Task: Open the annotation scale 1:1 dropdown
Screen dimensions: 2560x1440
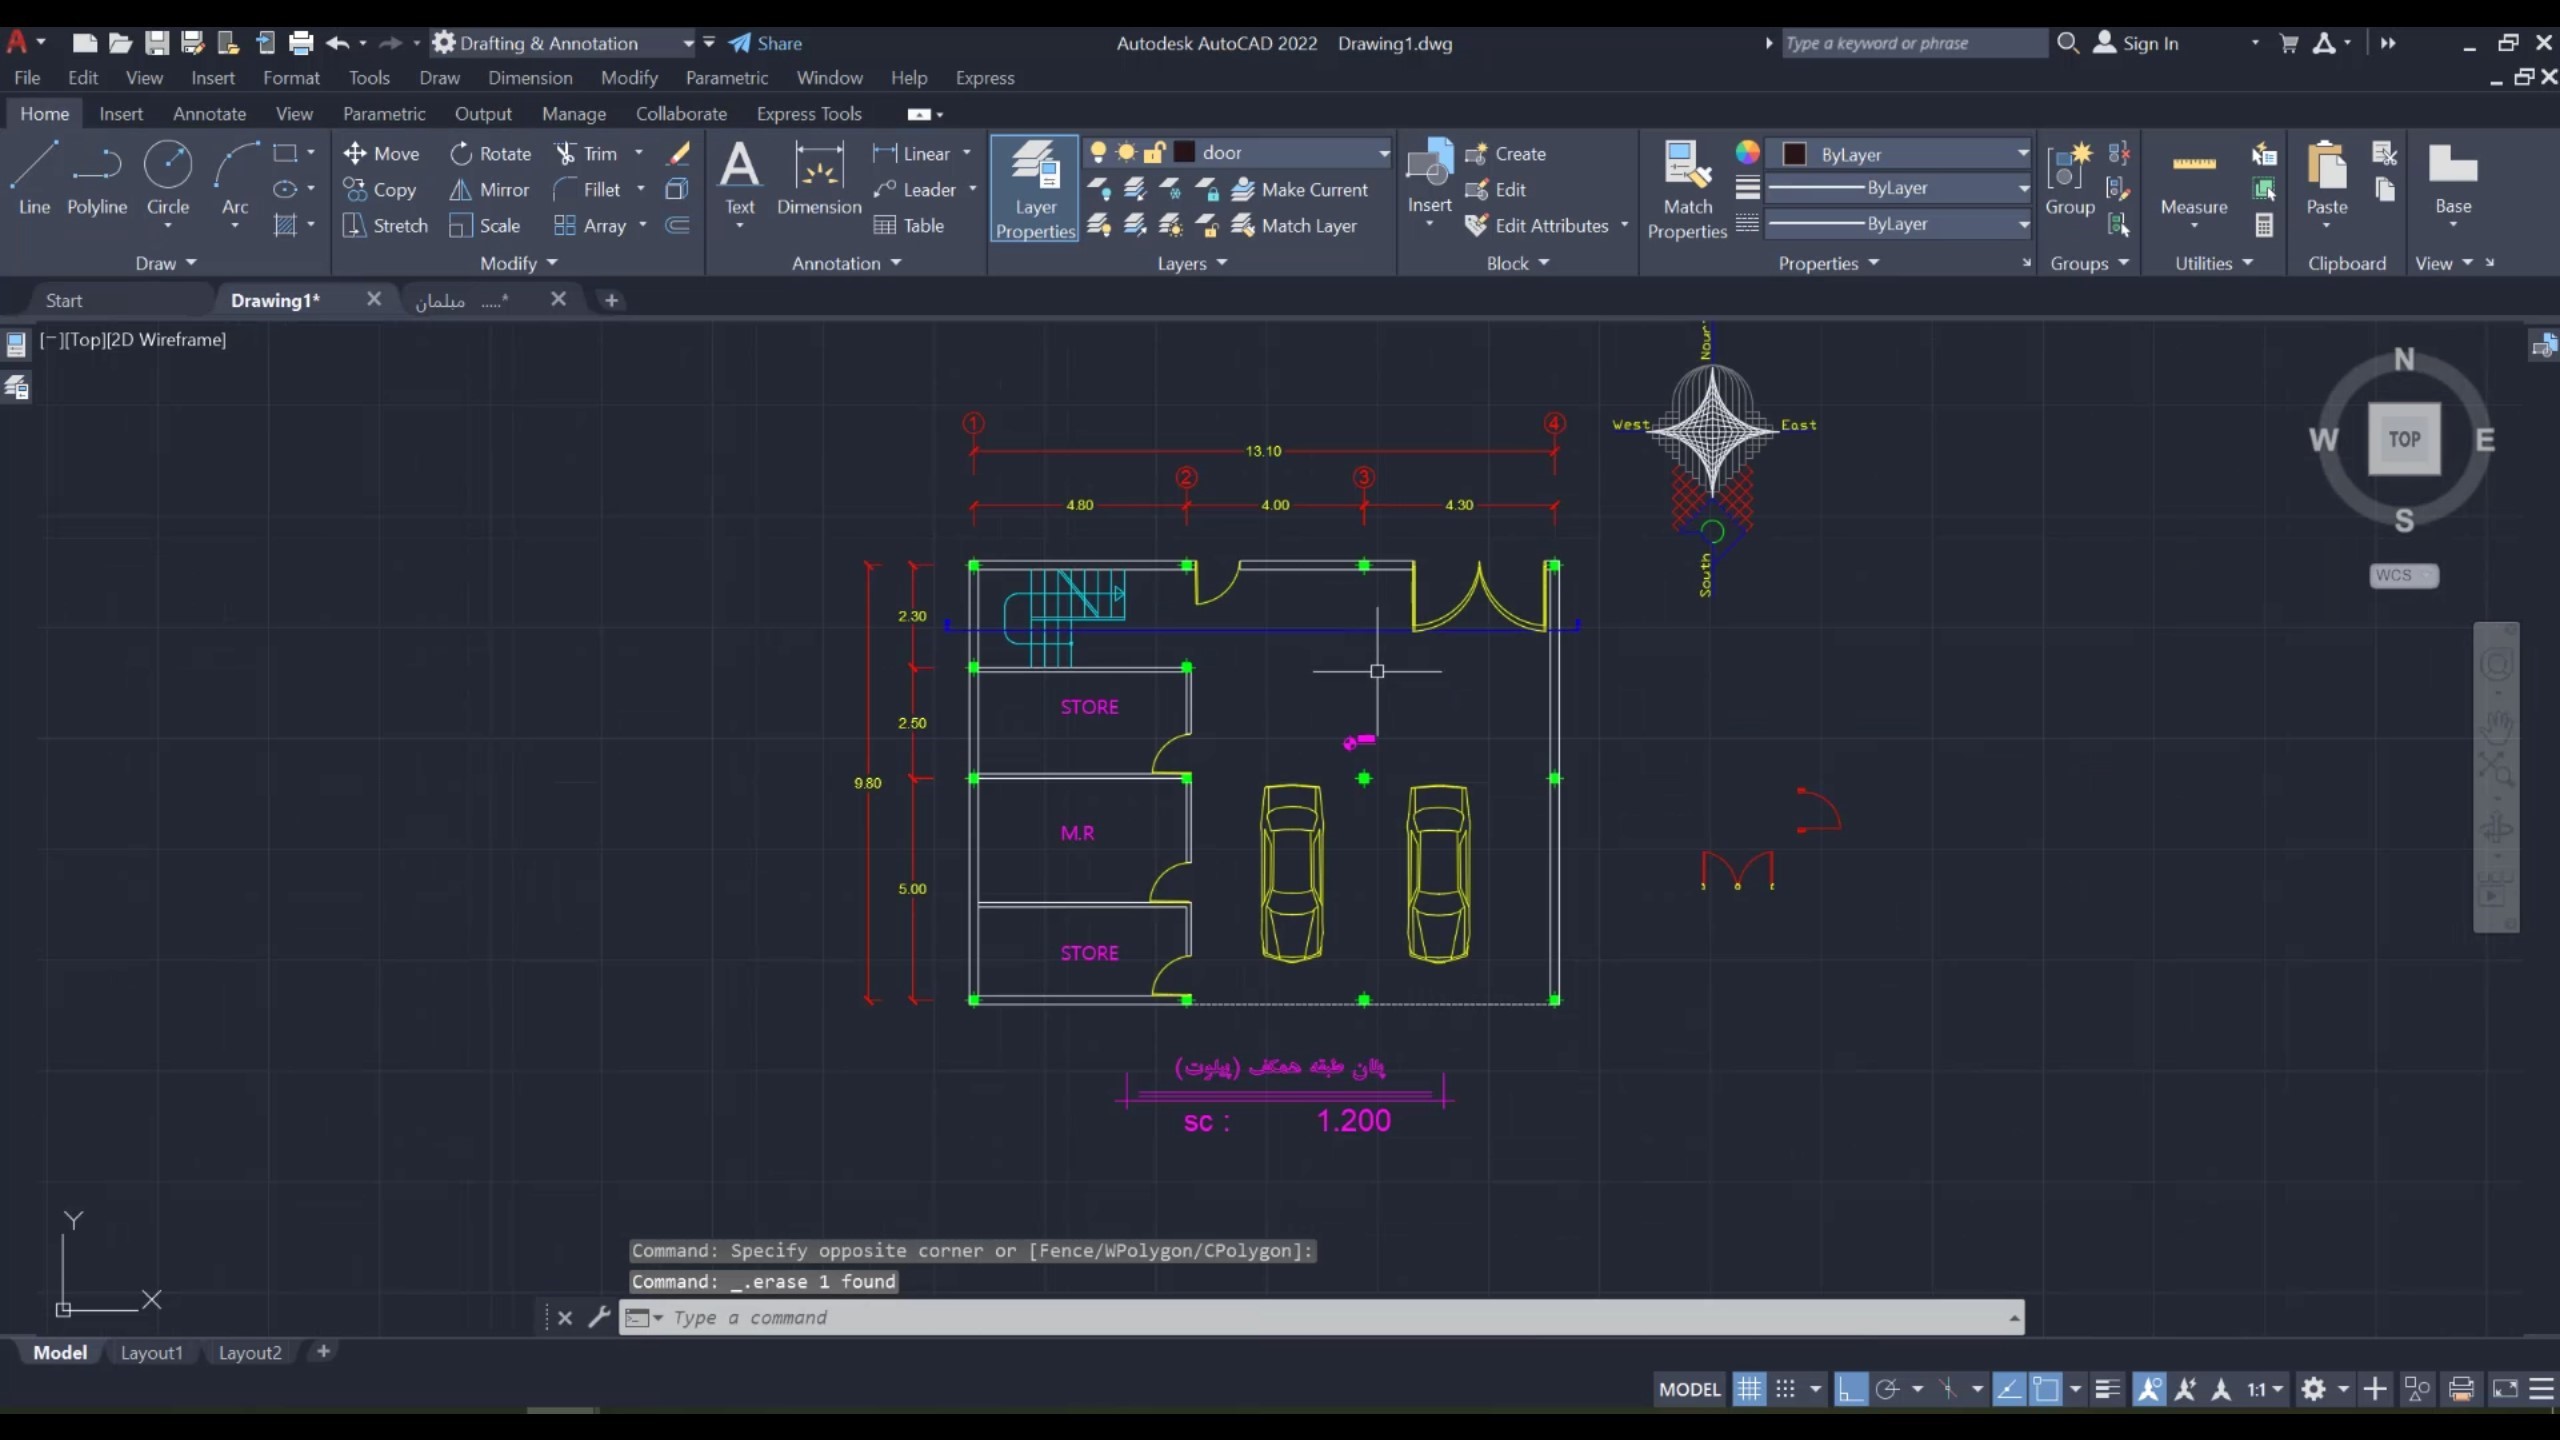Action: pyautogui.click(x=2265, y=1388)
